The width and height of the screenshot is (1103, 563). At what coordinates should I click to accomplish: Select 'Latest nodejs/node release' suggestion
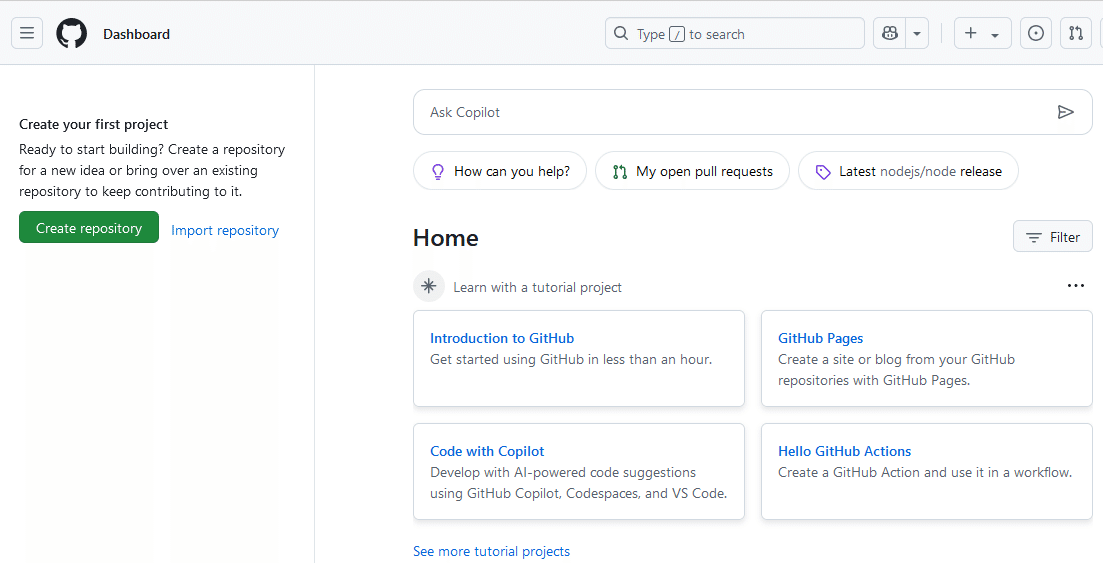(908, 171)
